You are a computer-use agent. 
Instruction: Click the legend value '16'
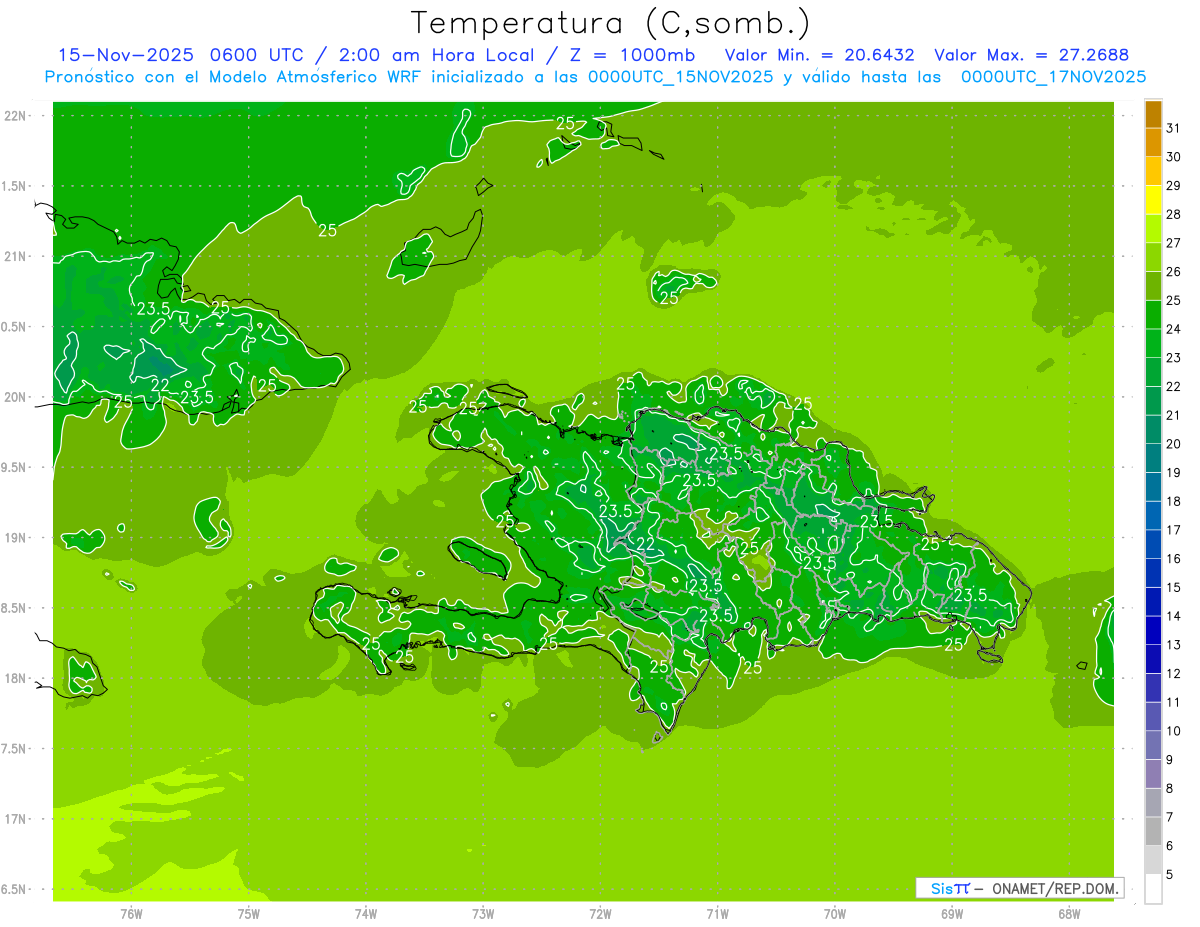point(1173,559)
